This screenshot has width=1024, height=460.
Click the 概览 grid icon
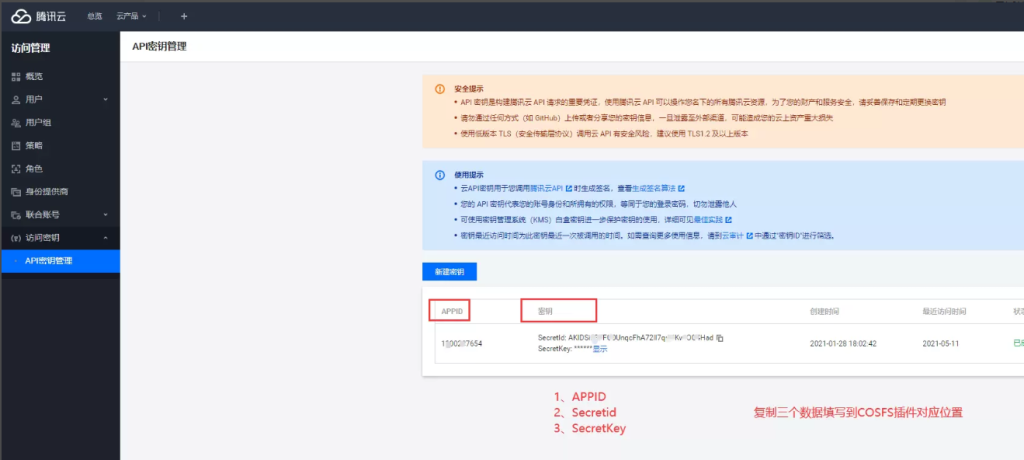[16, 76]
